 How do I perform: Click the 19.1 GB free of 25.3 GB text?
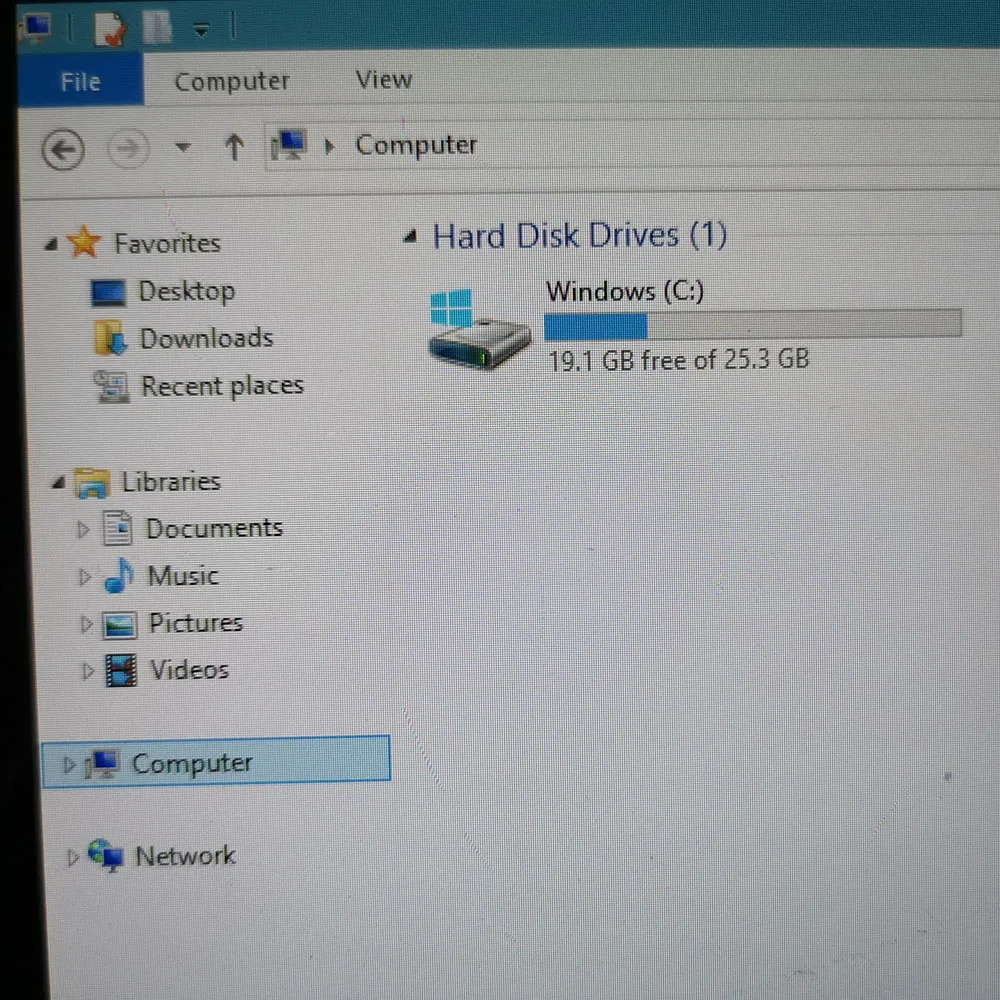pos(679,360)
